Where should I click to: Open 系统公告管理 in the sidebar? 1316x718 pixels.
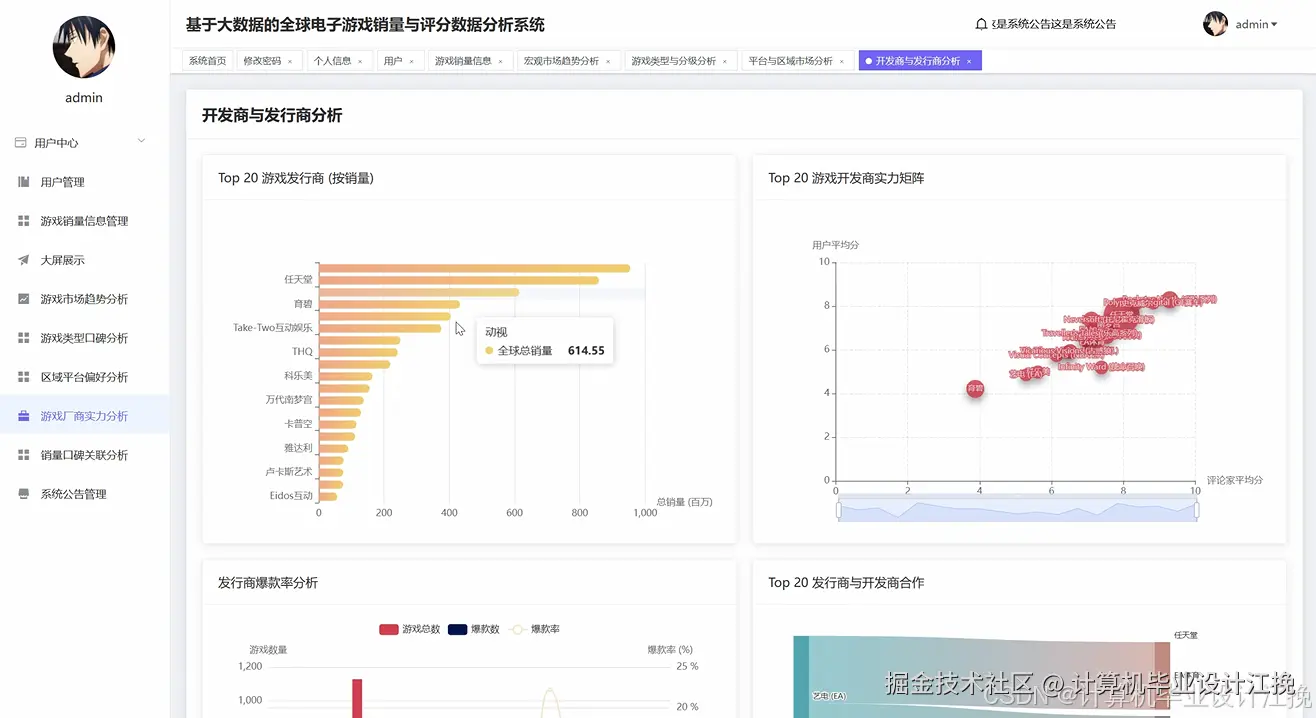point(85,494)
